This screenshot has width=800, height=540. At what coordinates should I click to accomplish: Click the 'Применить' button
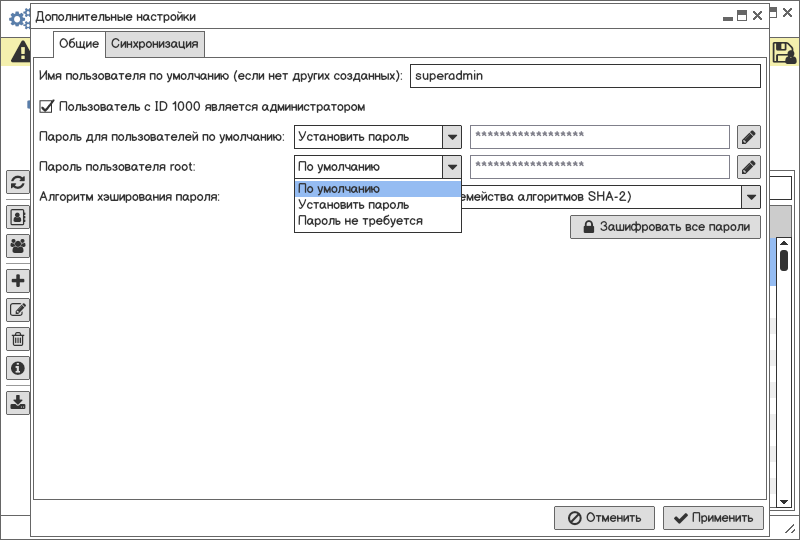tap(713, 518)
